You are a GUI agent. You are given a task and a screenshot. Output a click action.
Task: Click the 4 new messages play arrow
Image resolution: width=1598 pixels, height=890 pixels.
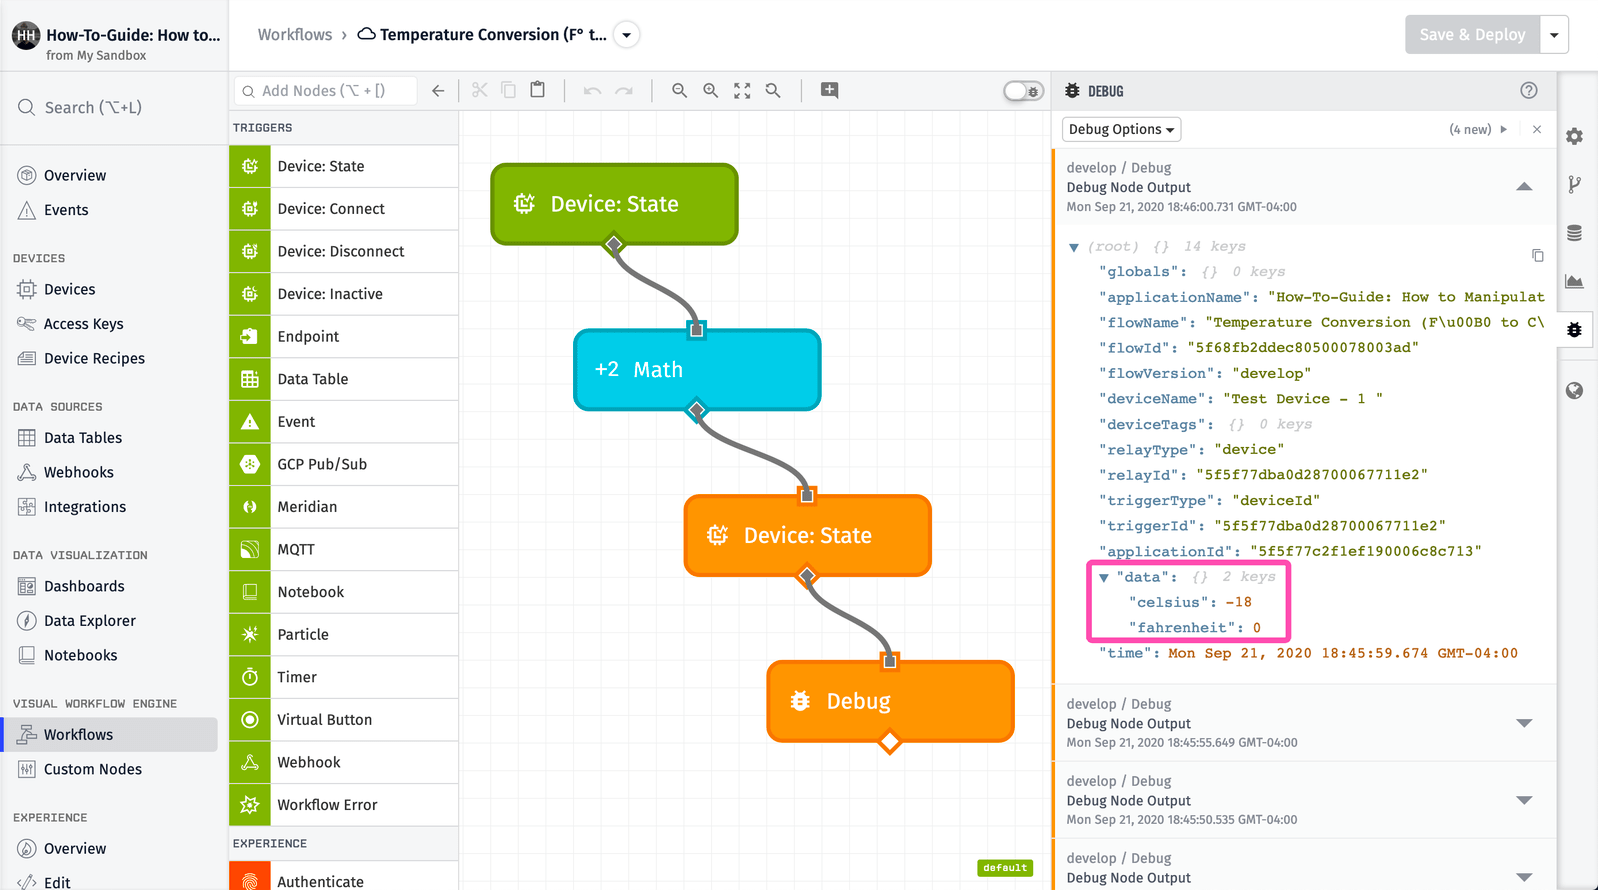[x=1503, y=129]
